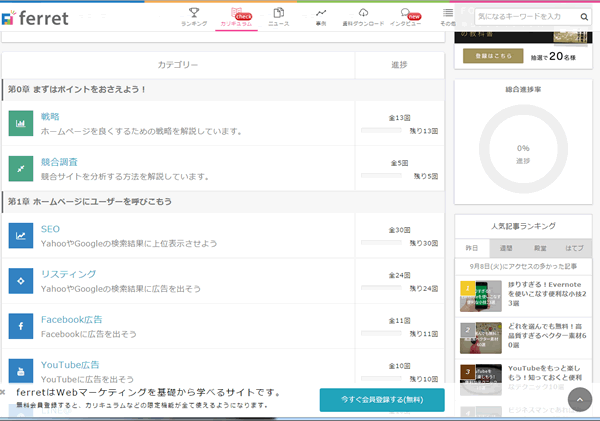
Task: Click the 今すぐ会員登録する(無料) button
Action: 382,400
